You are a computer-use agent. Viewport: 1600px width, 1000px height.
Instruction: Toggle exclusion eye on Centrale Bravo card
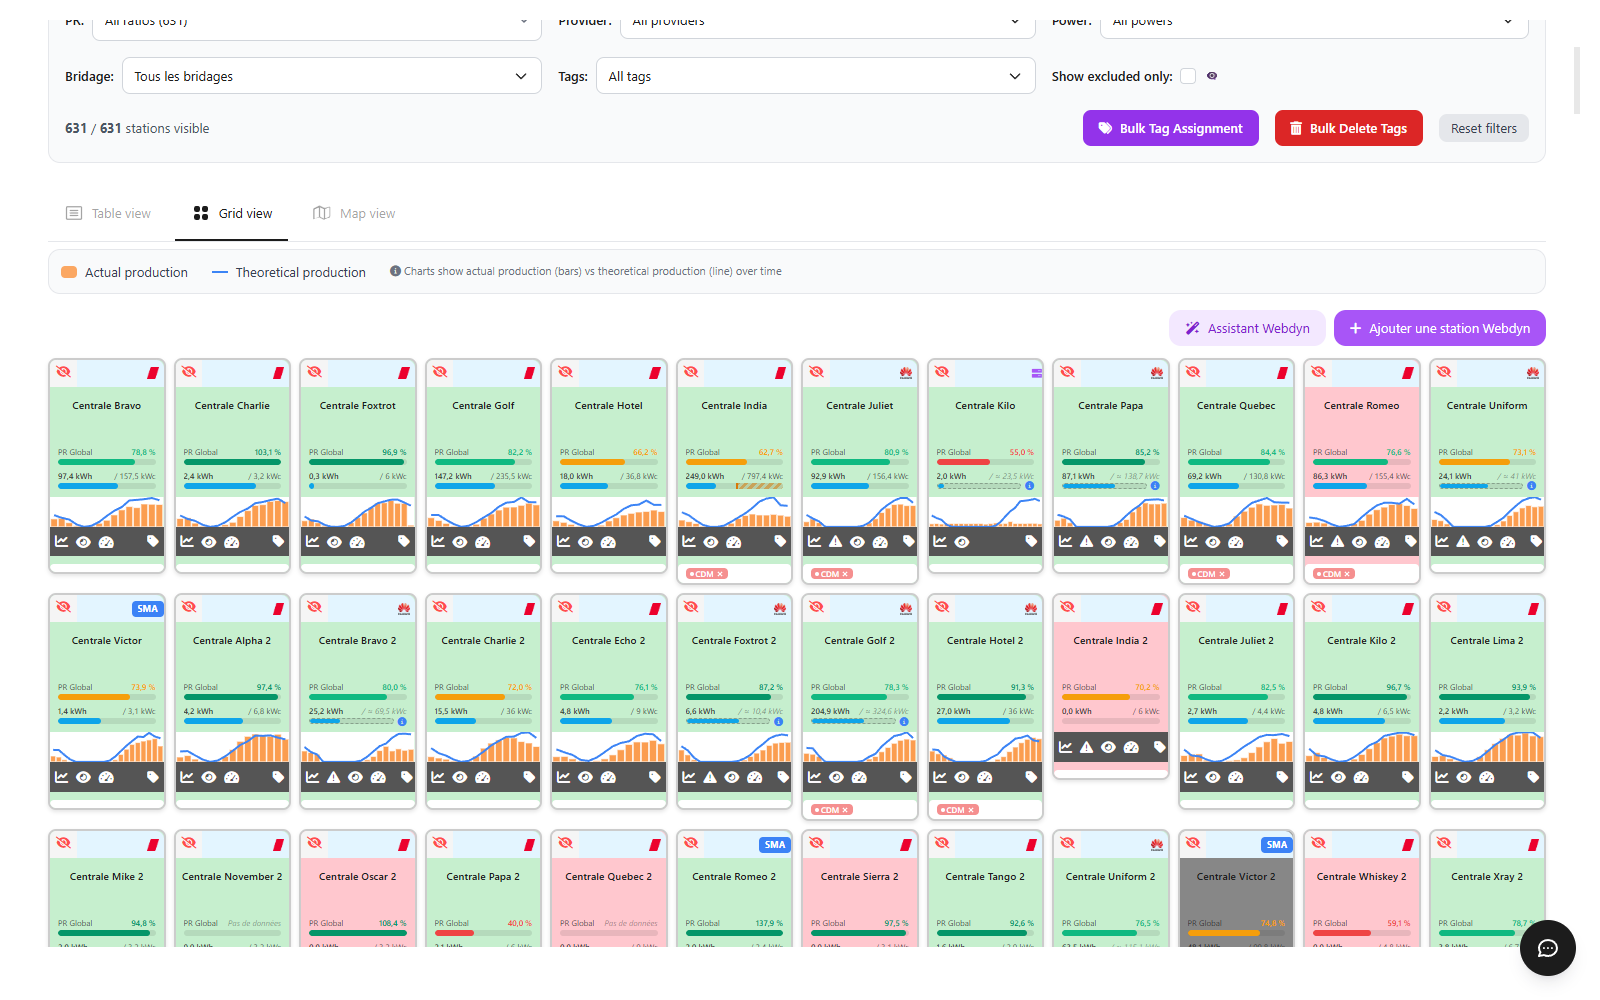coord(64,372)
